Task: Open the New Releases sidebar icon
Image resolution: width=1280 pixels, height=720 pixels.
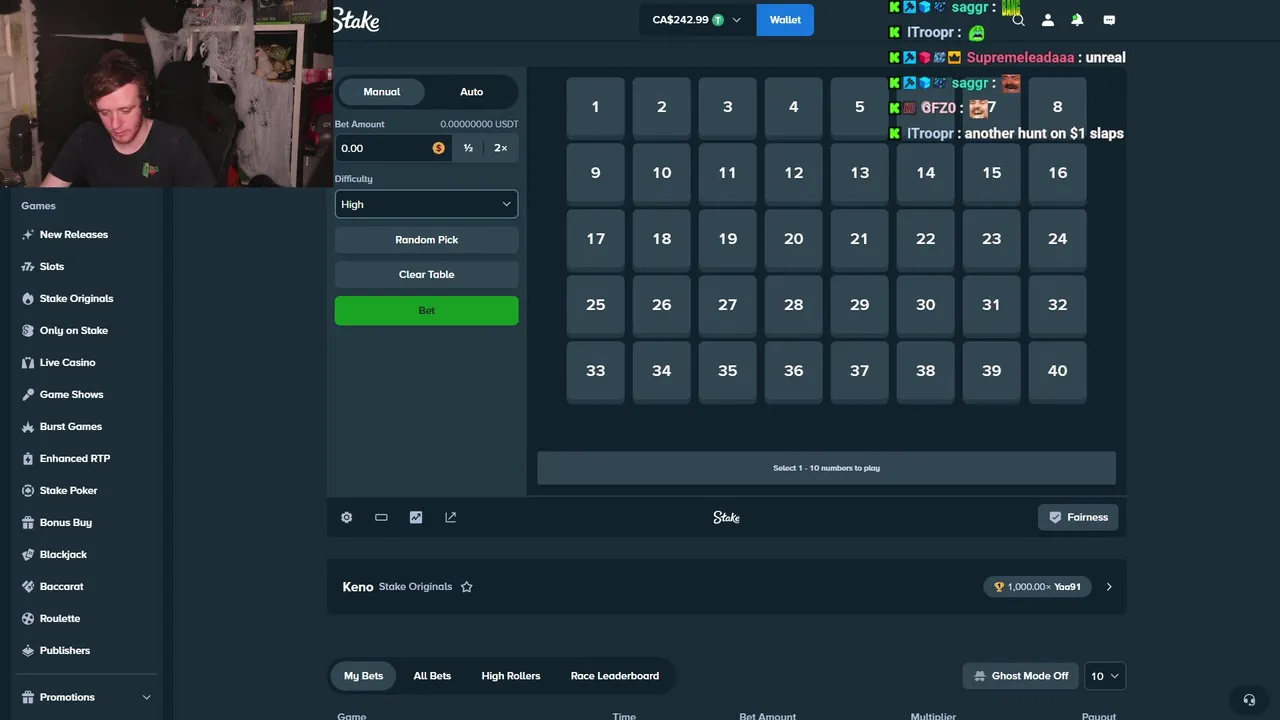Action: tap(28, 234)
